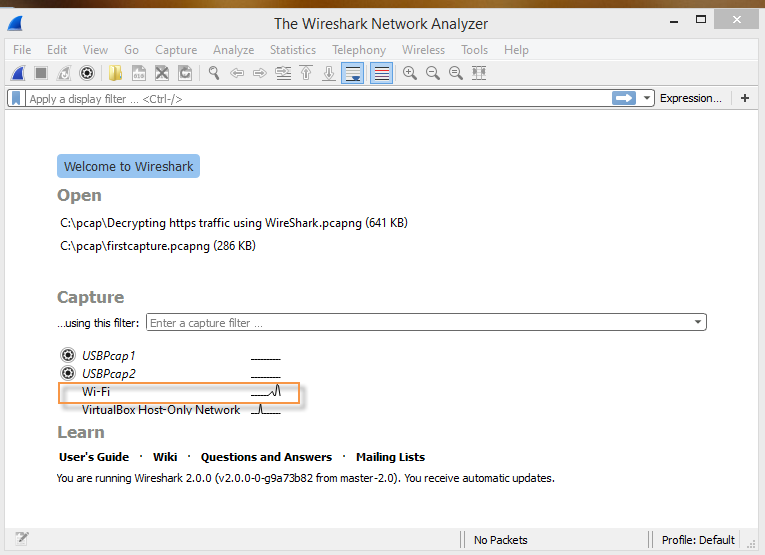The height and width of the screenshot is (555, 765).
Task: Open recent file Decrypting https traffic pcapng
Action: (x=234, y=223)
